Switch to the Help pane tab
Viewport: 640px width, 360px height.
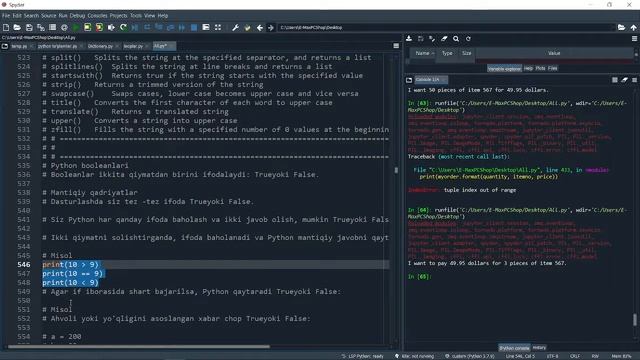[x=528, y=68]
